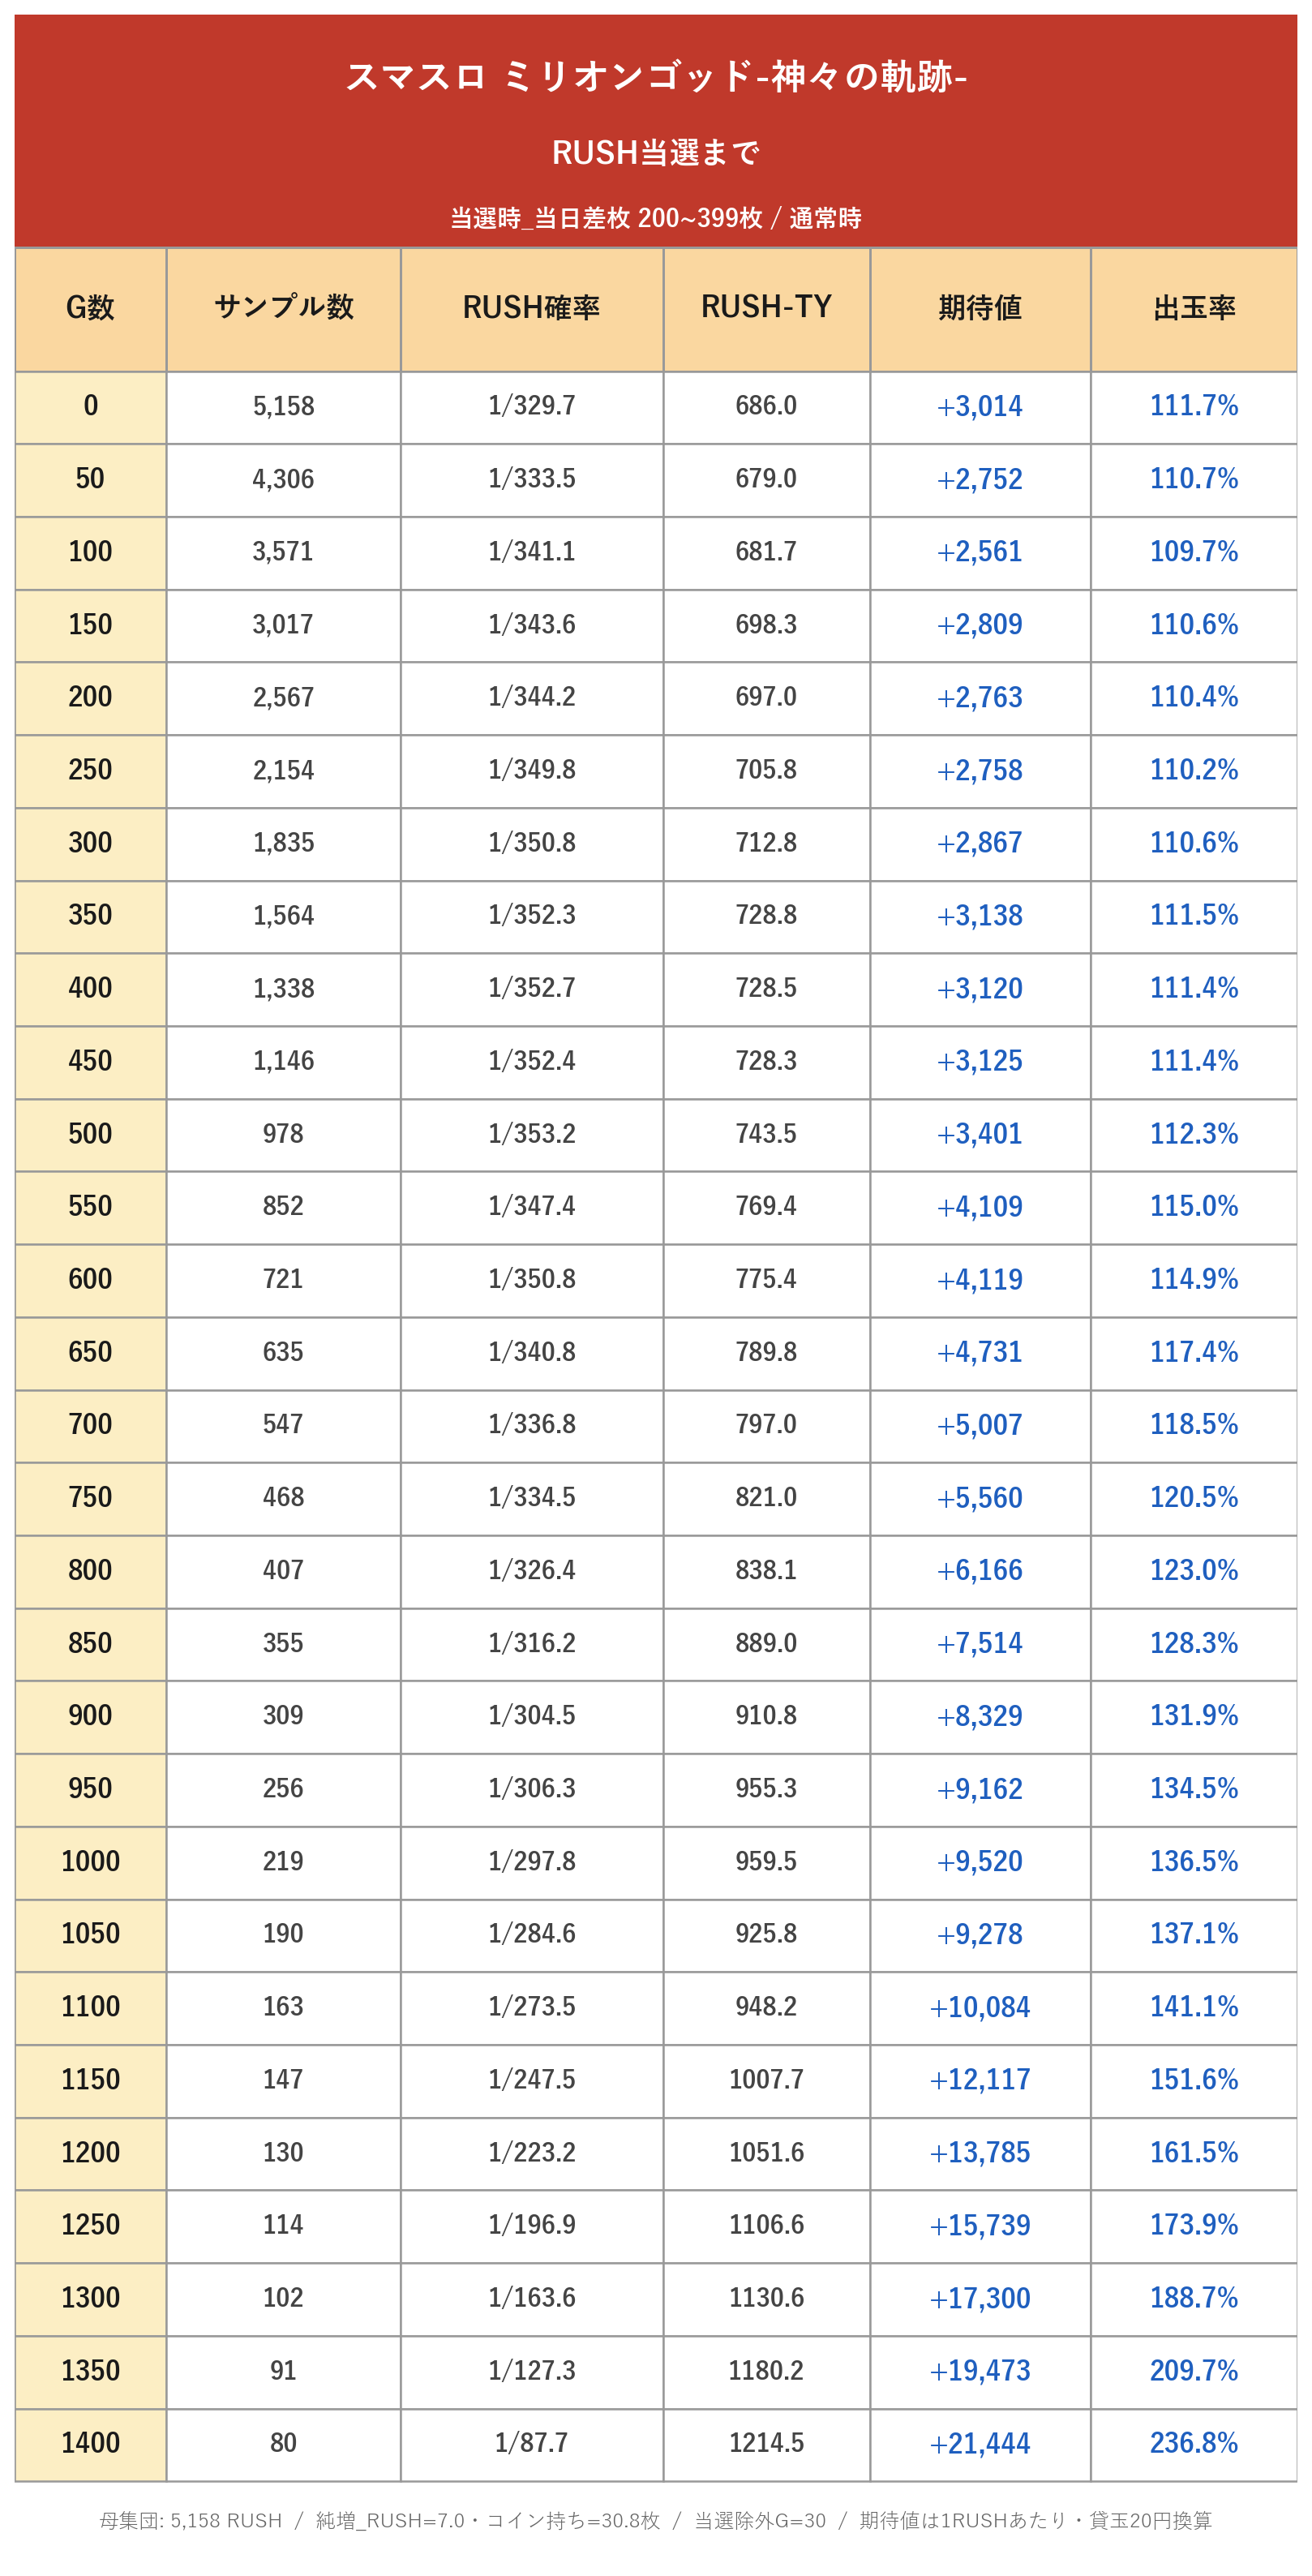This screenshot has width=1312, height=2576.
Task: Select the 0 G row label
Action: point(90,408)
